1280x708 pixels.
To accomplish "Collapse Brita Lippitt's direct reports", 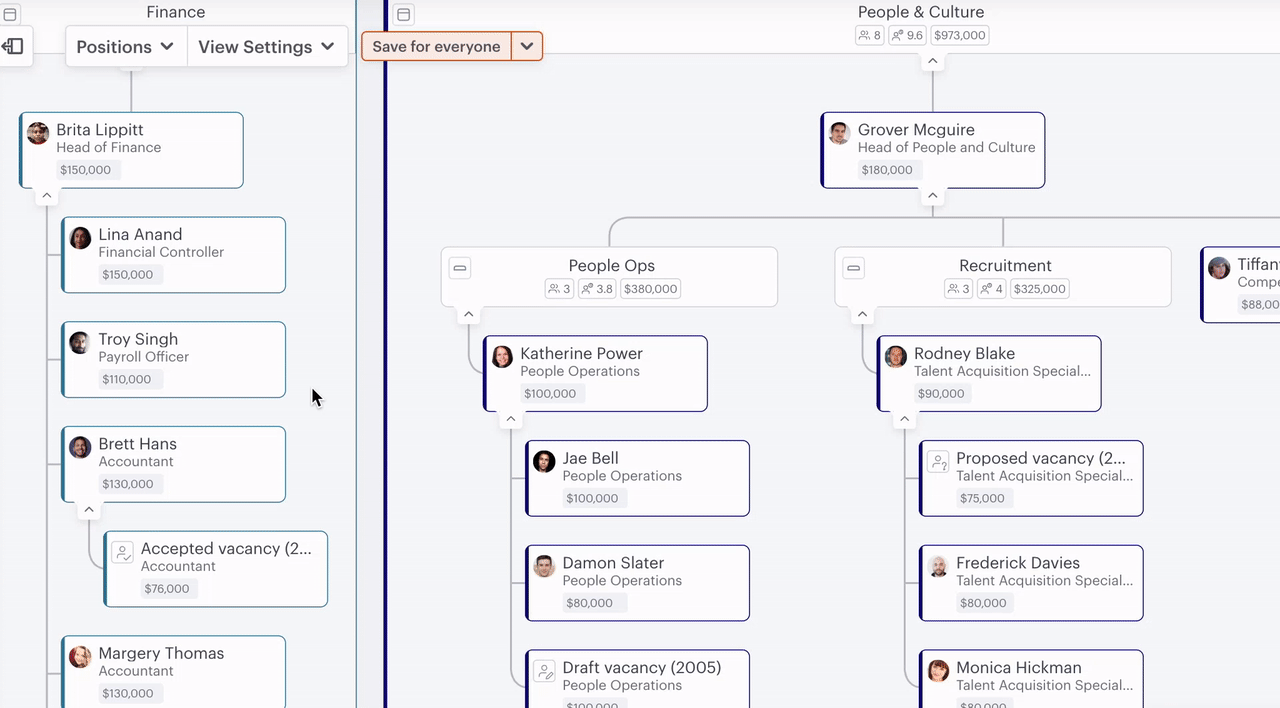I will pyautogui.click(x=46, y=195).
